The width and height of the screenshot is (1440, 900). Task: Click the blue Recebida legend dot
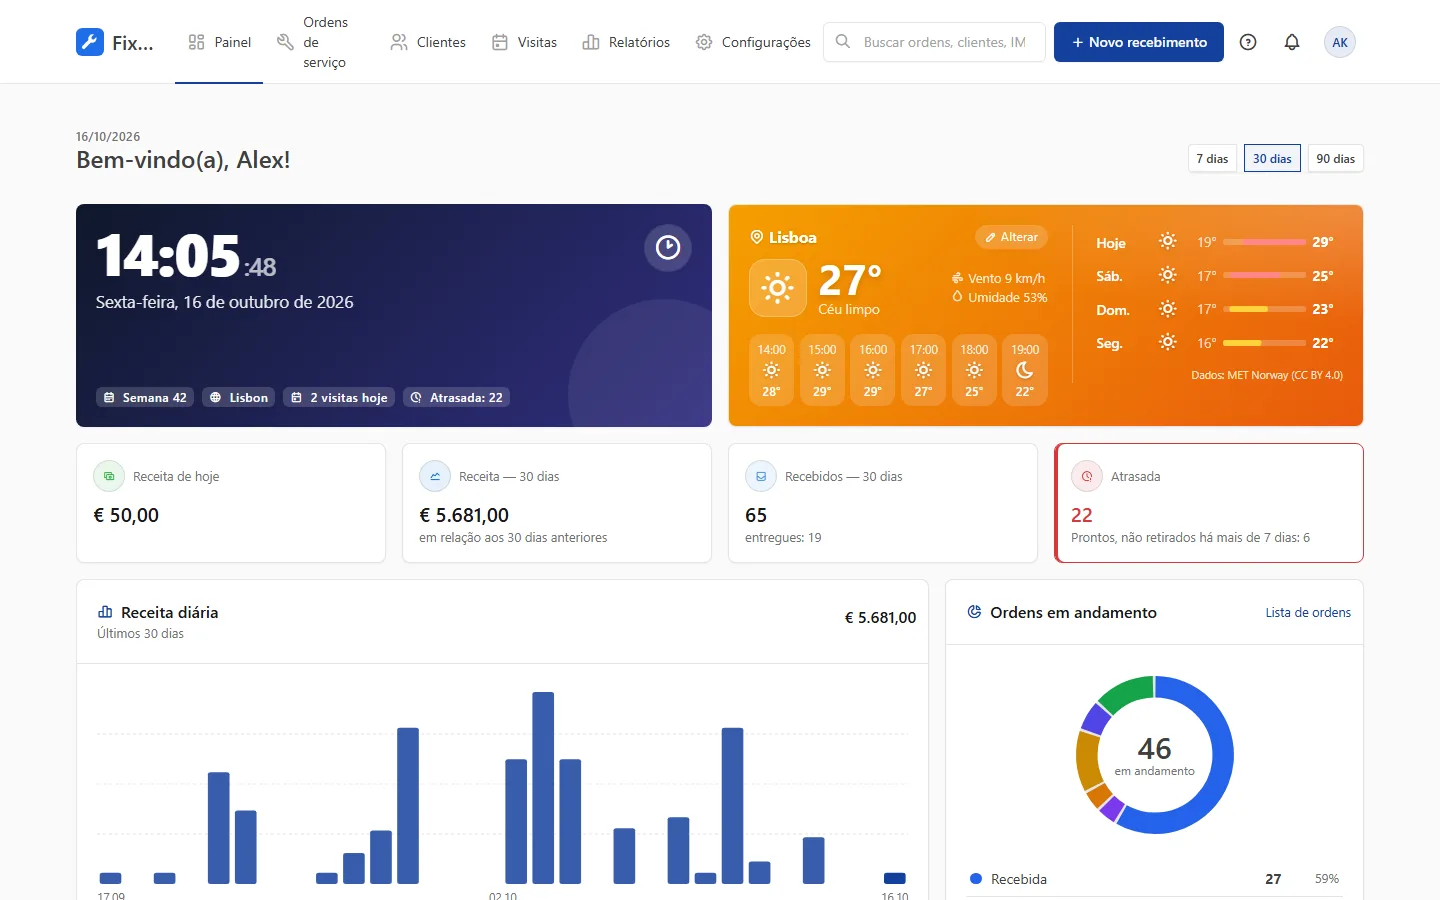[x=976, y=879]
